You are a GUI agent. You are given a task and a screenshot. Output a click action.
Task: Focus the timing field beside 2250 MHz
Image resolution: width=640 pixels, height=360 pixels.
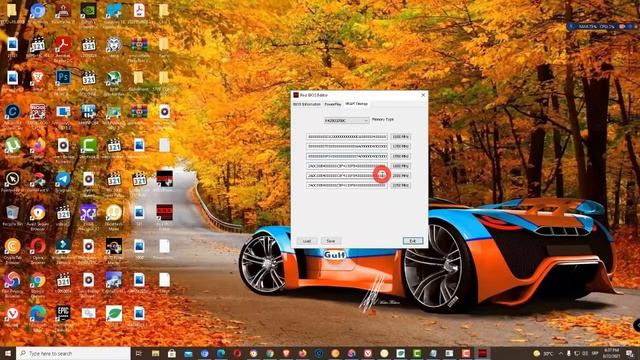click(347, 186)
